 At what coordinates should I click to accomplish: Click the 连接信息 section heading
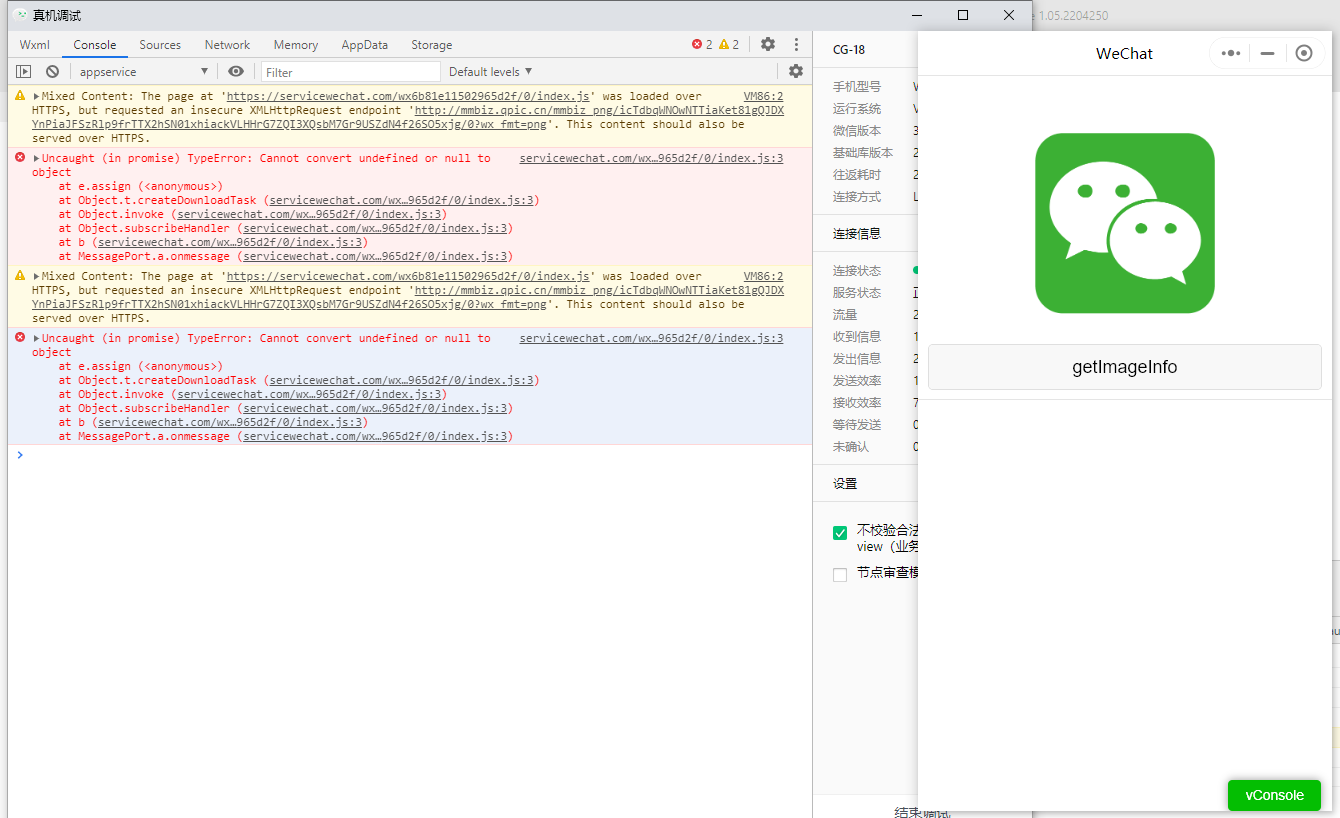[x=857, y=234]
